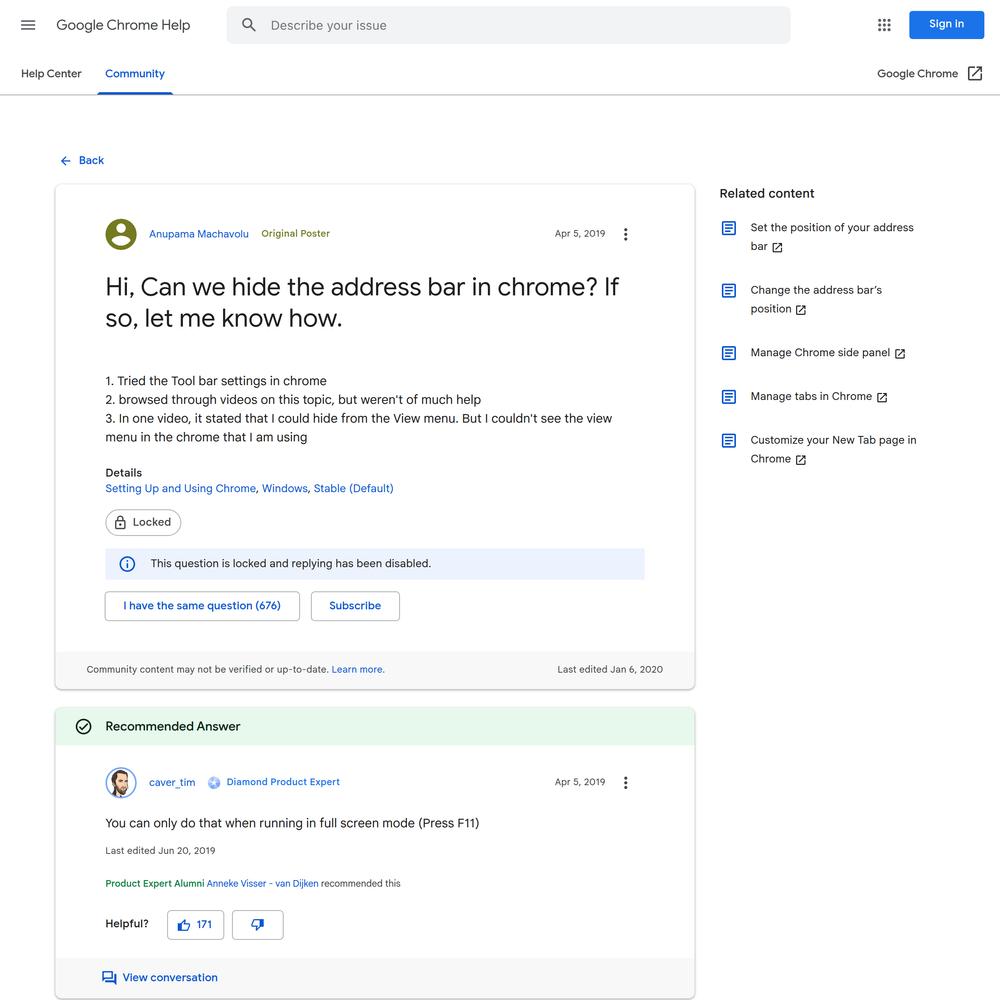Viewport: 1000px width, 1000px height.
Task: Open the Google apps grid
Action: pos(884,25)
